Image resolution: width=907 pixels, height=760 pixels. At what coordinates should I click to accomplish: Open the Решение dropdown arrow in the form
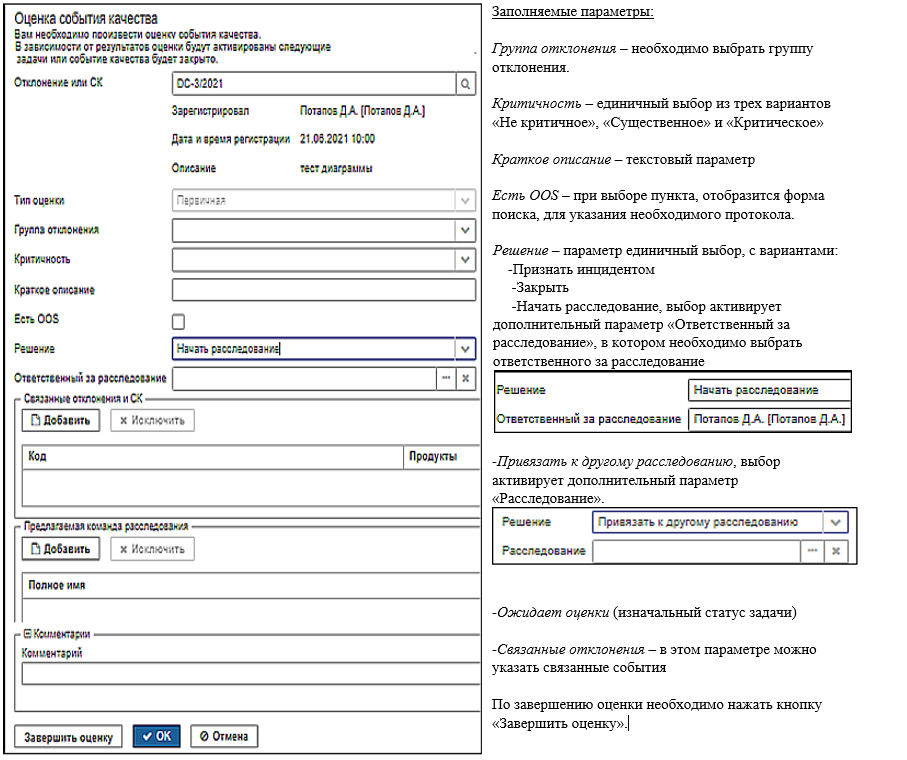pos(465,349)
